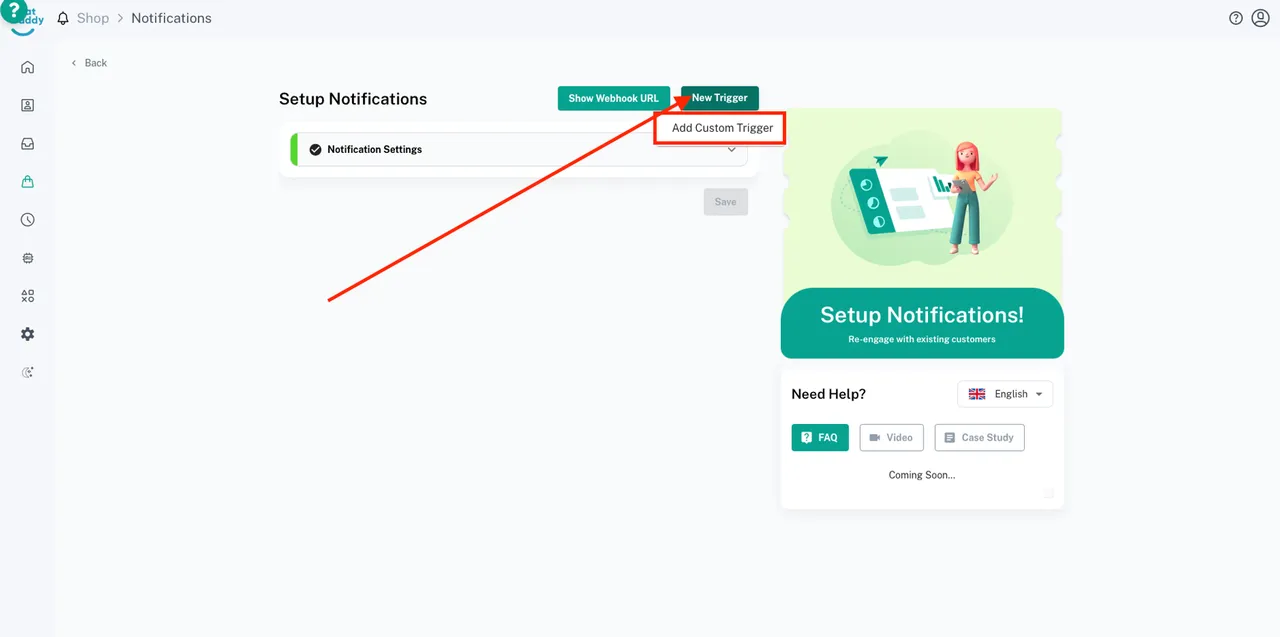Open the settings gear in sidebar
Screen dimensions: 1280x637
[x=28, y=334]
